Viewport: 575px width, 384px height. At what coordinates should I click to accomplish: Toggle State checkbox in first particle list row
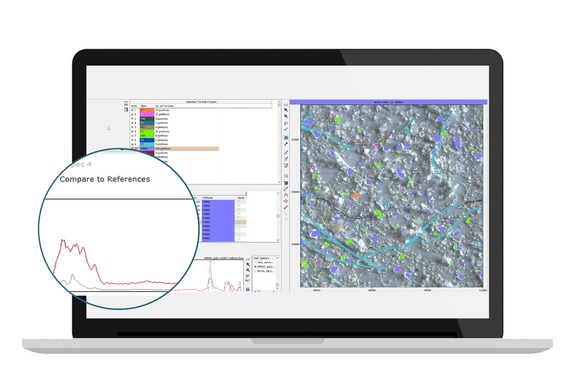click(240, 202)
